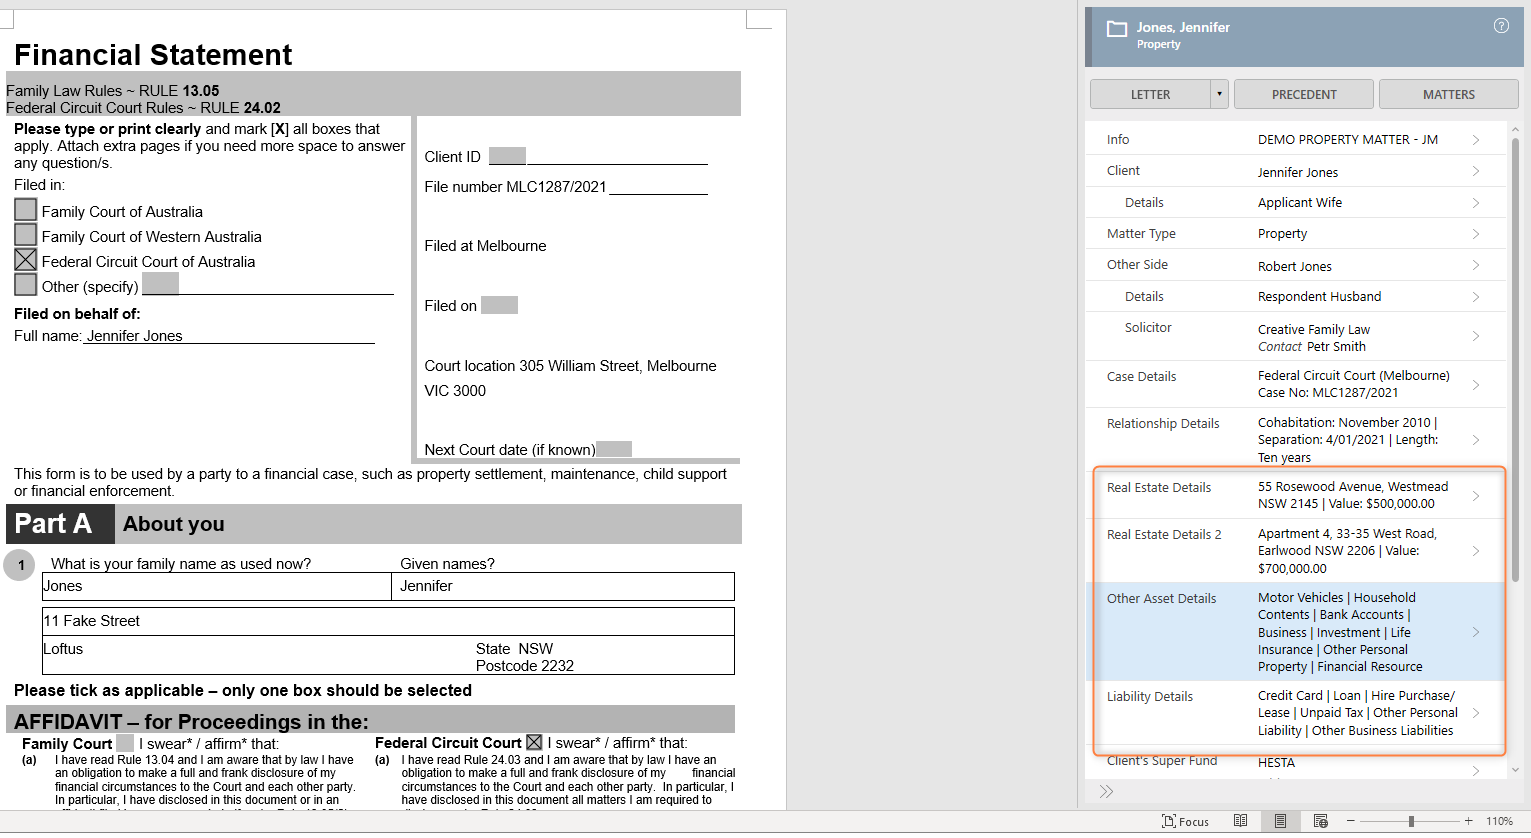This screenshot has height=838, width=1531.
Task: Expand the Other Side Robert Jones chevron
Action: tap(1476, 265)
